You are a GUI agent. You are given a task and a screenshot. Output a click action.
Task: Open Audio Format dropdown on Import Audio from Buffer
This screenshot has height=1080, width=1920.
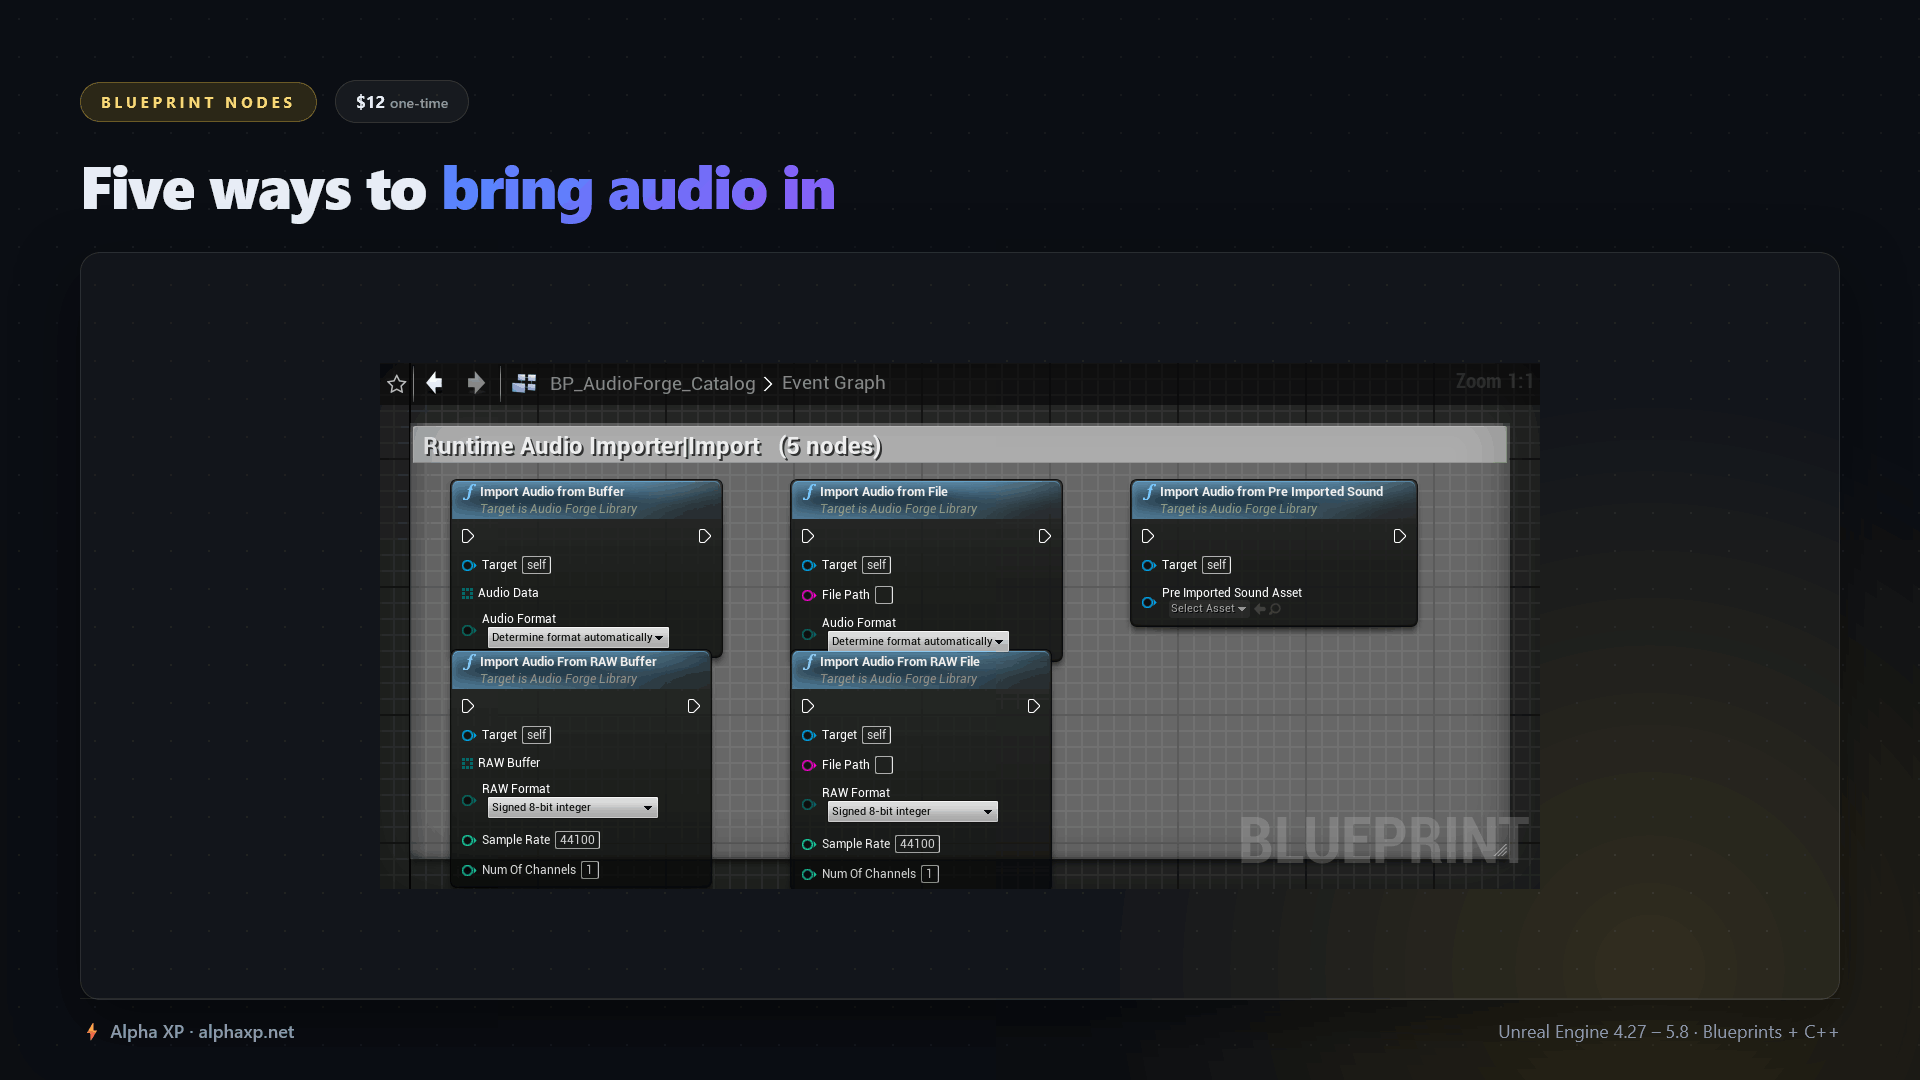[x=578, y=638]
